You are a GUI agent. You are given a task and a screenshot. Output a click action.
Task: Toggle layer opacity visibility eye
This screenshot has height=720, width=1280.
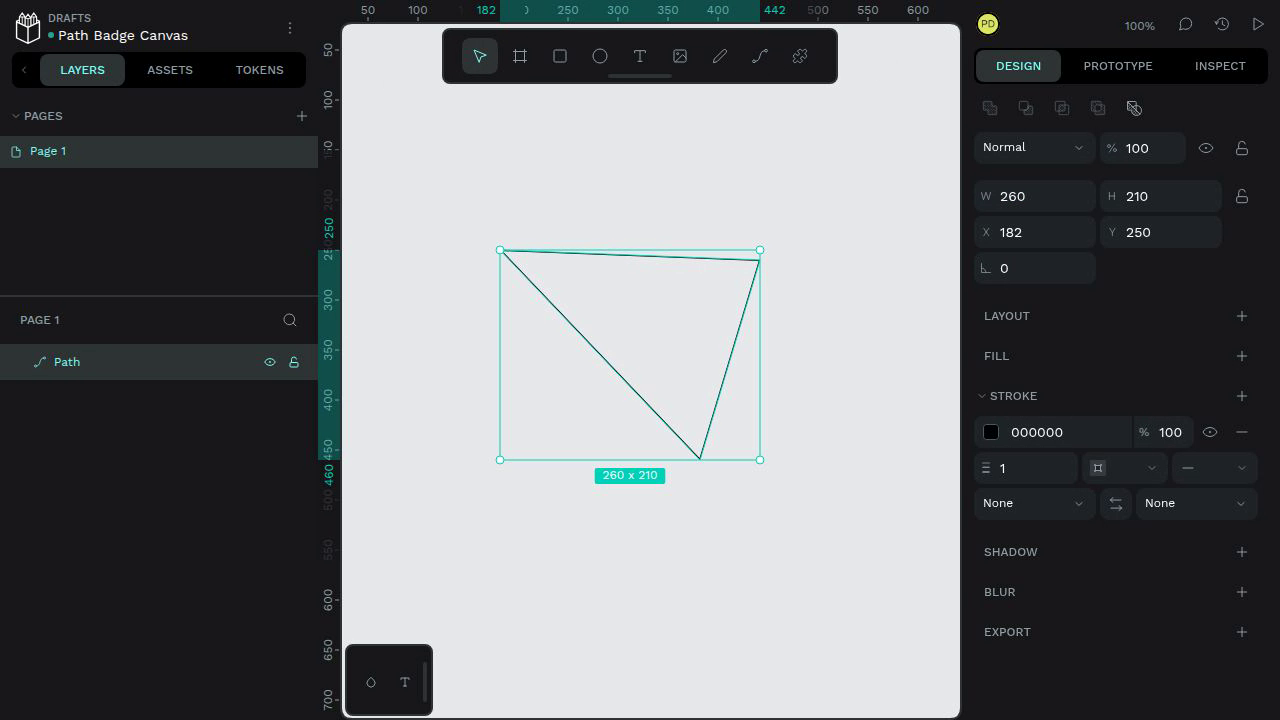point(1206,148)
